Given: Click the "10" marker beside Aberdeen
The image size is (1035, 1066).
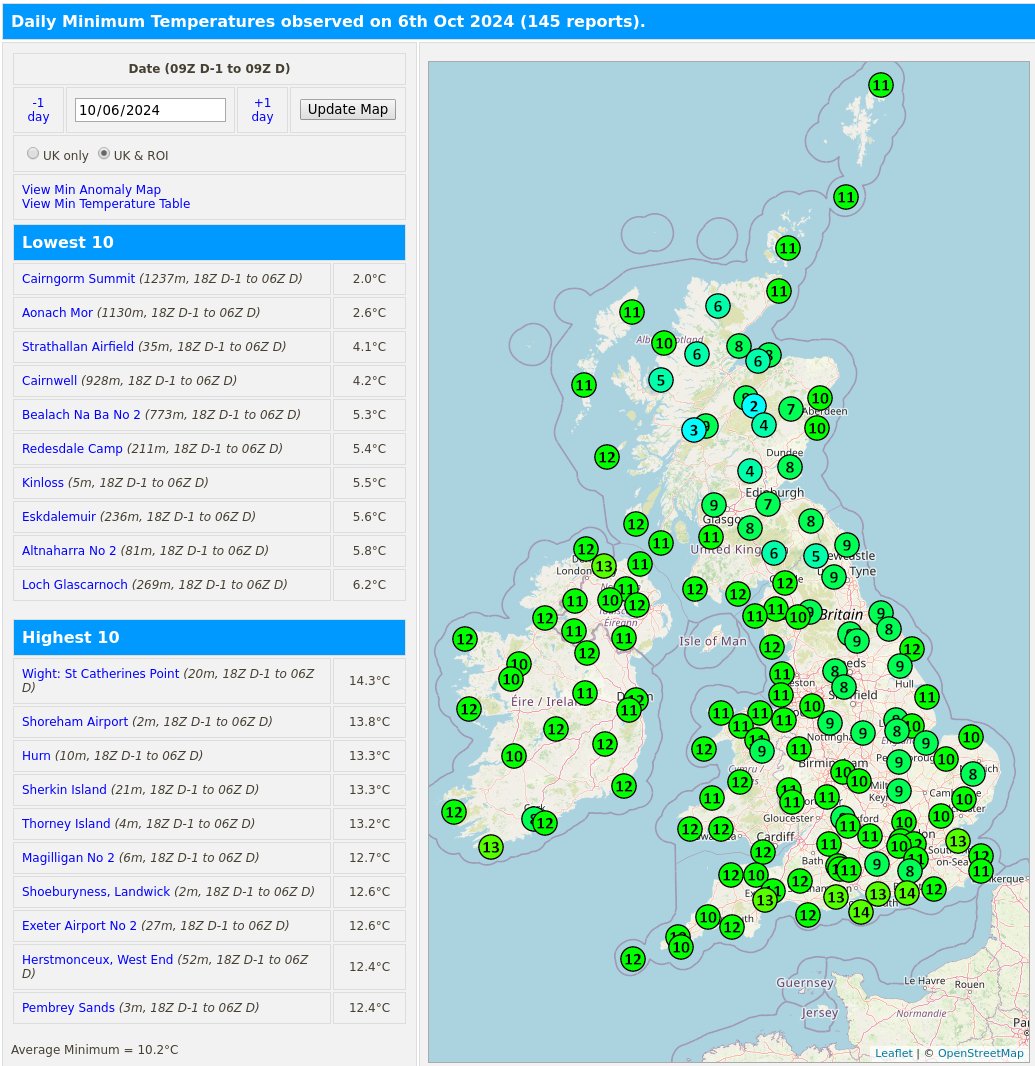Looking at the screenshot, I should click(x=820, y=398).
